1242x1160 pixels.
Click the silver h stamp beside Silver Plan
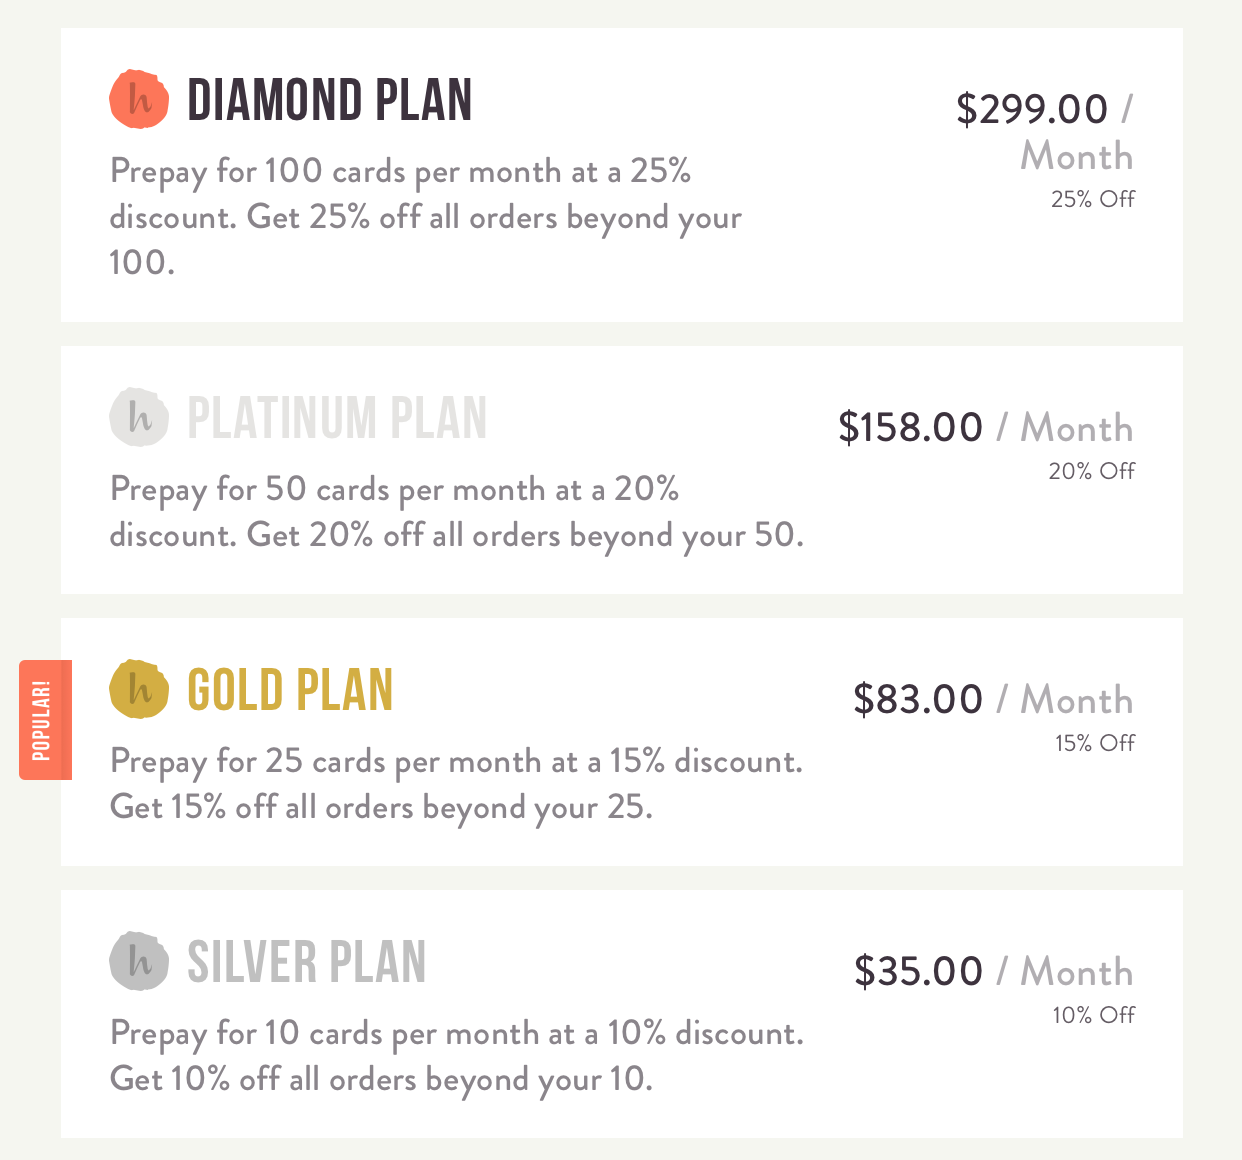click(139, 961)
